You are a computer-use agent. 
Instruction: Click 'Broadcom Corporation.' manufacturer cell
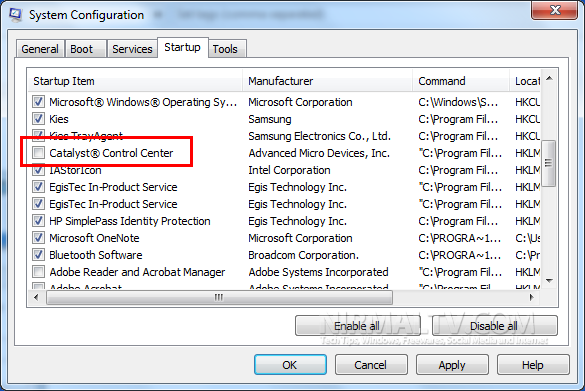(x=303, y=255)
